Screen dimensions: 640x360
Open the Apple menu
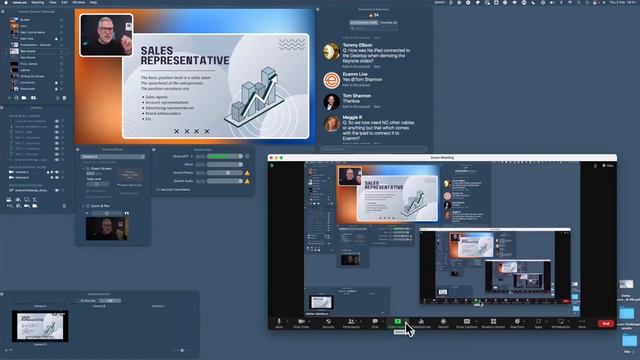tap(6, 2)
